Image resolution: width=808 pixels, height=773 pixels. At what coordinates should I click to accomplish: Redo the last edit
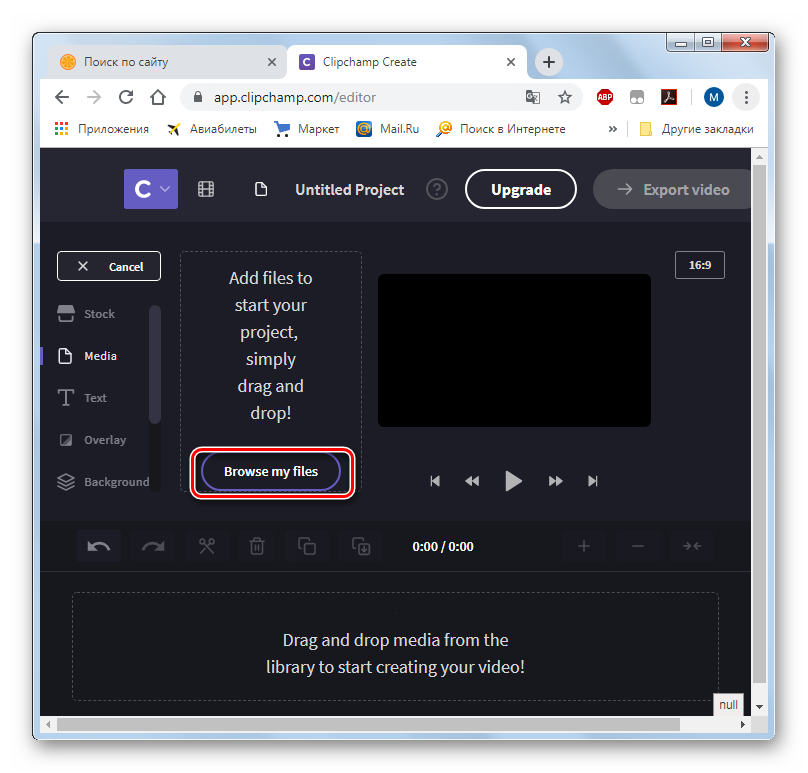pos(153,546)
